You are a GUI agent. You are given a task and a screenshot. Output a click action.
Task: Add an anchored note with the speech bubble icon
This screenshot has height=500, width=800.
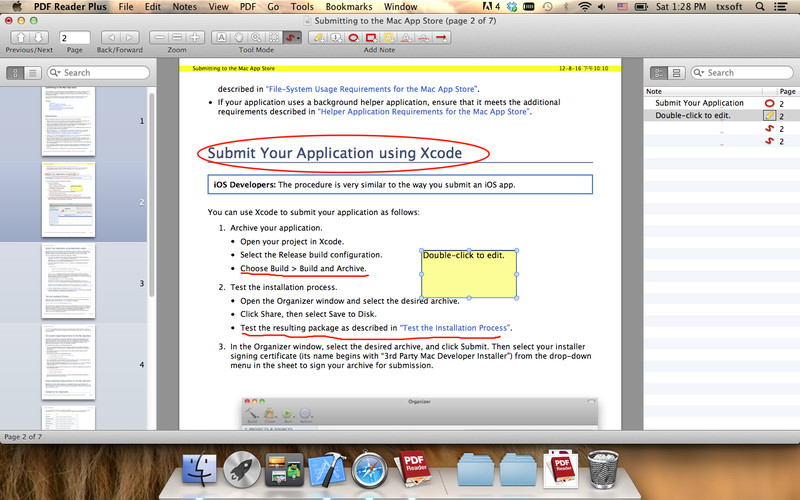coord(336,37)
